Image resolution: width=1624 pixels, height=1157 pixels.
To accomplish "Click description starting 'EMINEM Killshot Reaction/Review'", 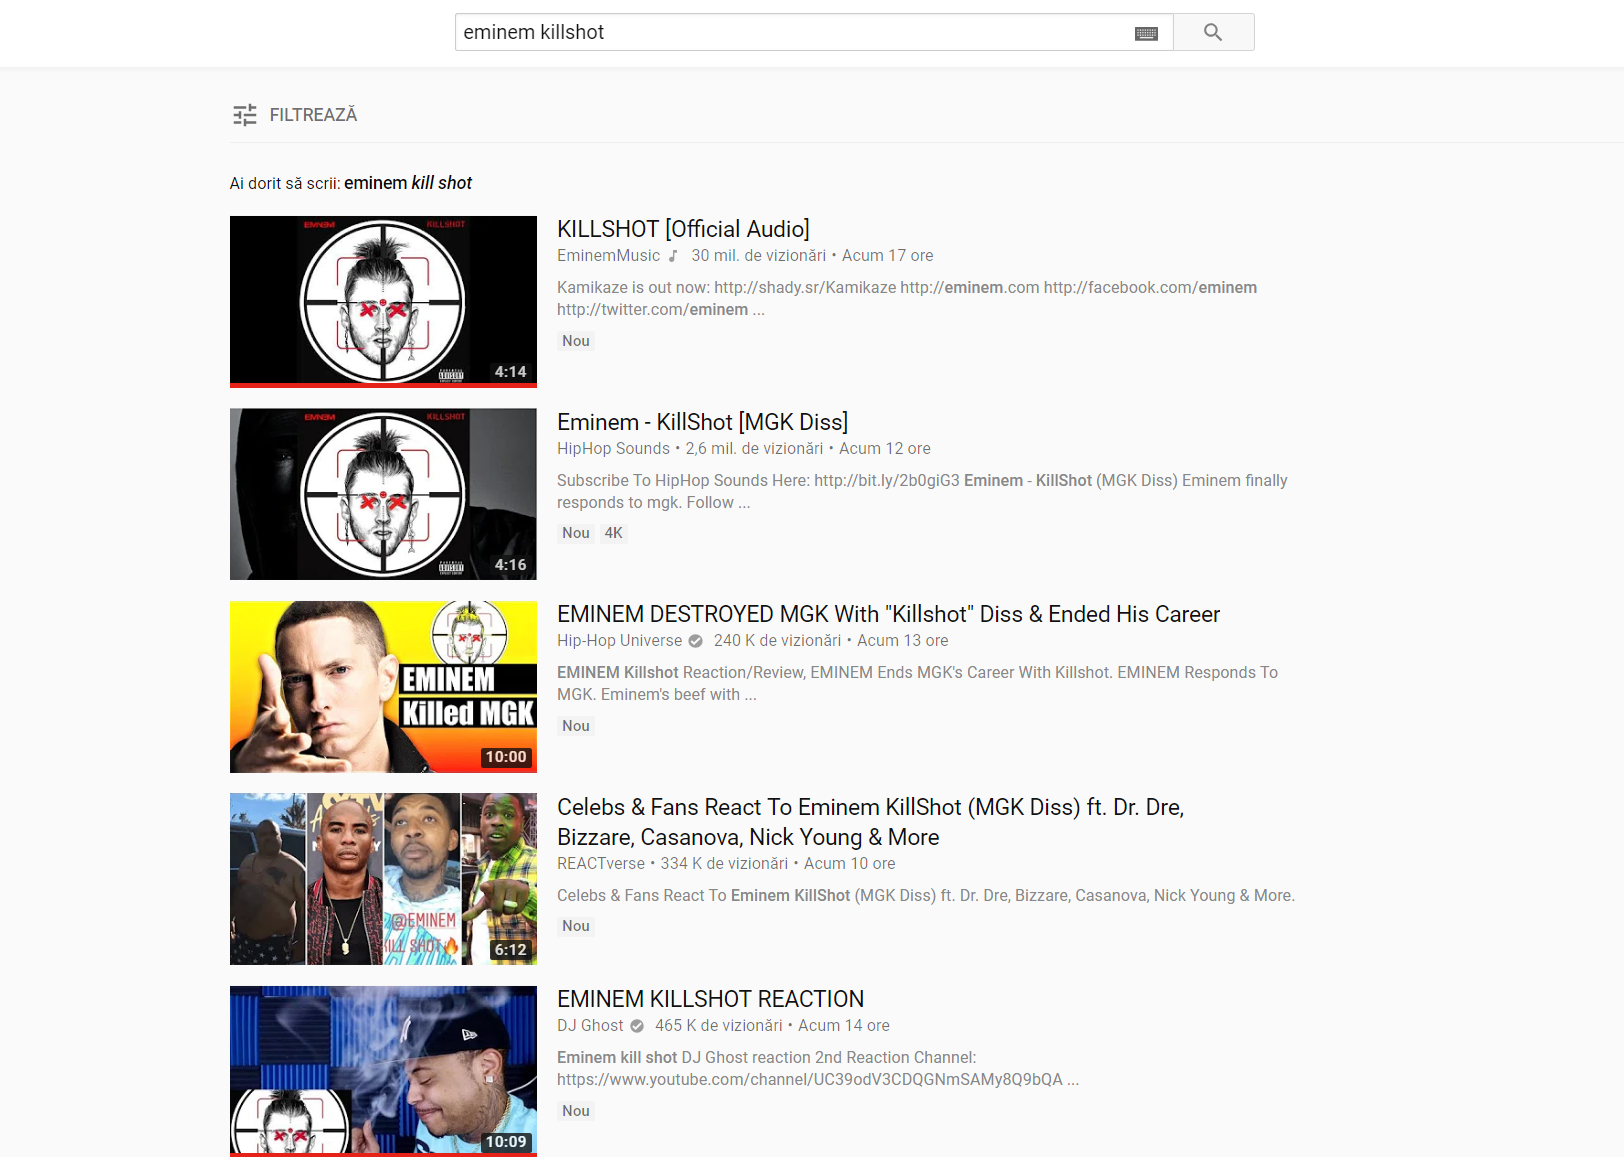I will pyautogui.click(x=917, y=684).
